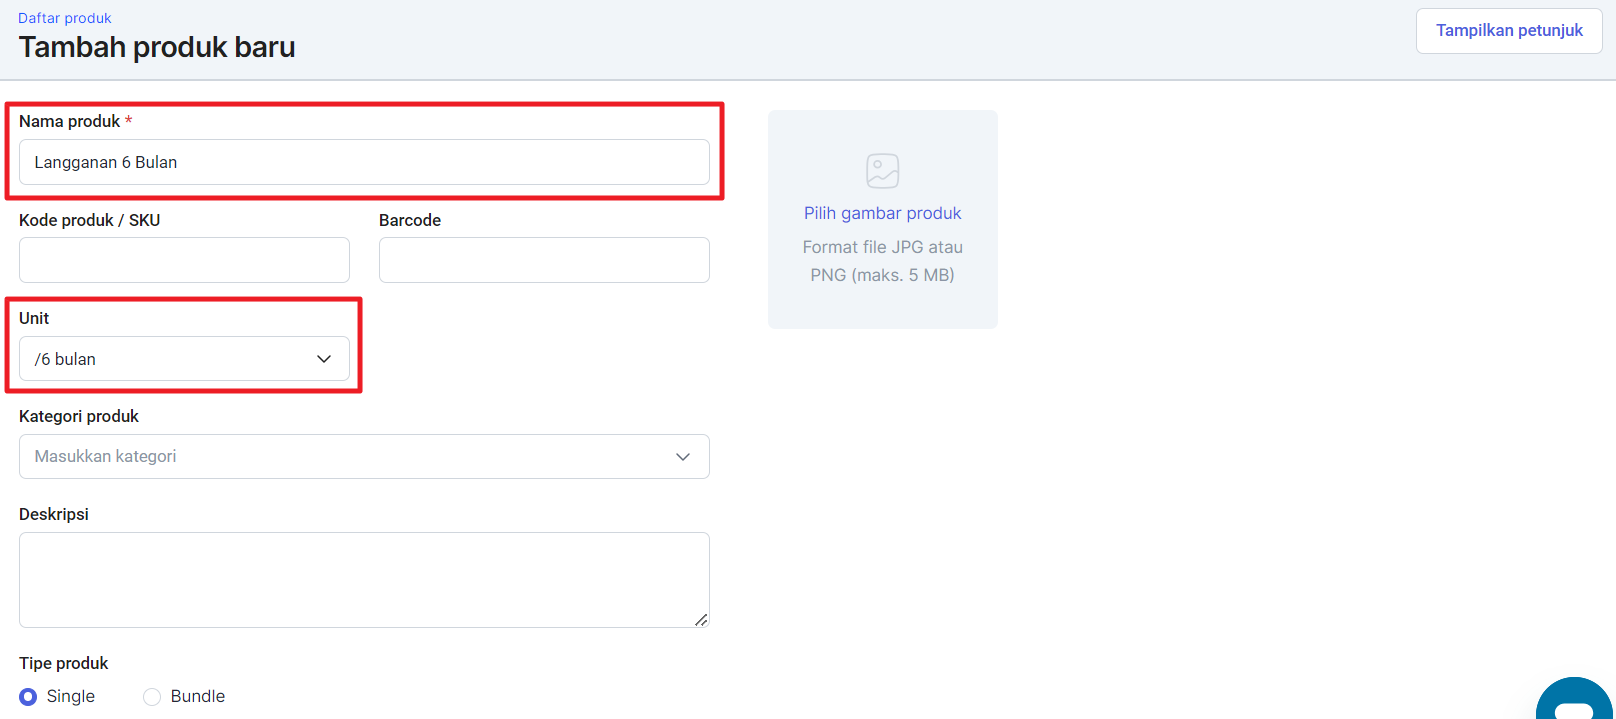Click the JPG or PNG format hint text

pyautogui.click(x=882, y=261)
